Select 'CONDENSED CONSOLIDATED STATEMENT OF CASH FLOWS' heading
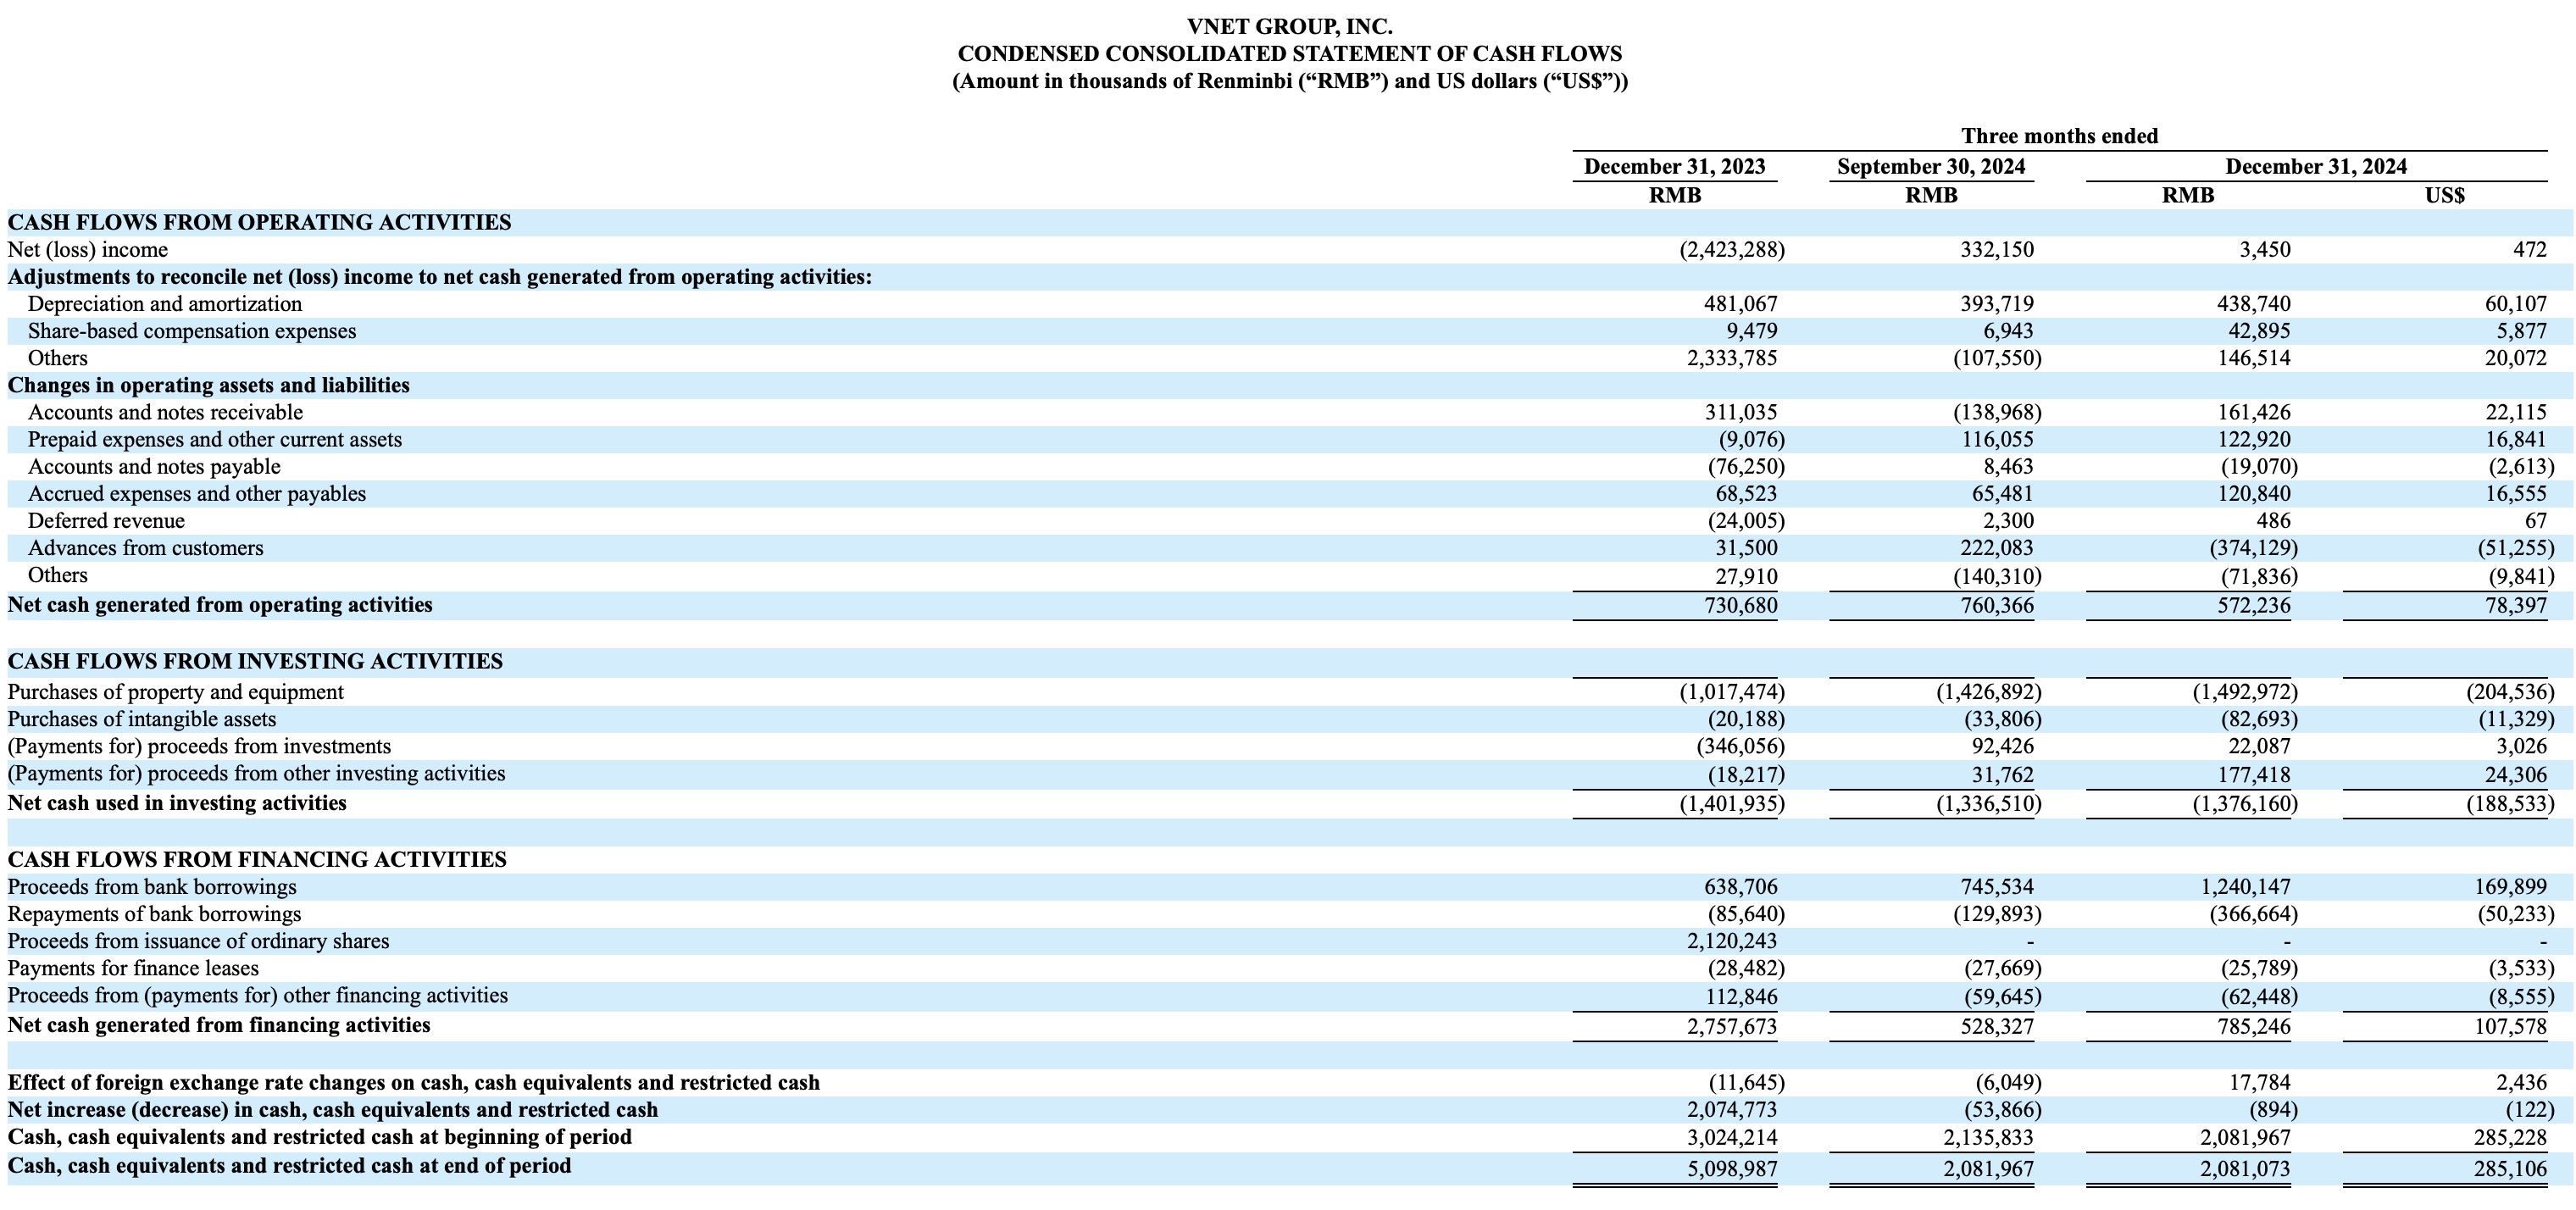Screen dimensions: 2576x1210 click(x=1289, y=54)
